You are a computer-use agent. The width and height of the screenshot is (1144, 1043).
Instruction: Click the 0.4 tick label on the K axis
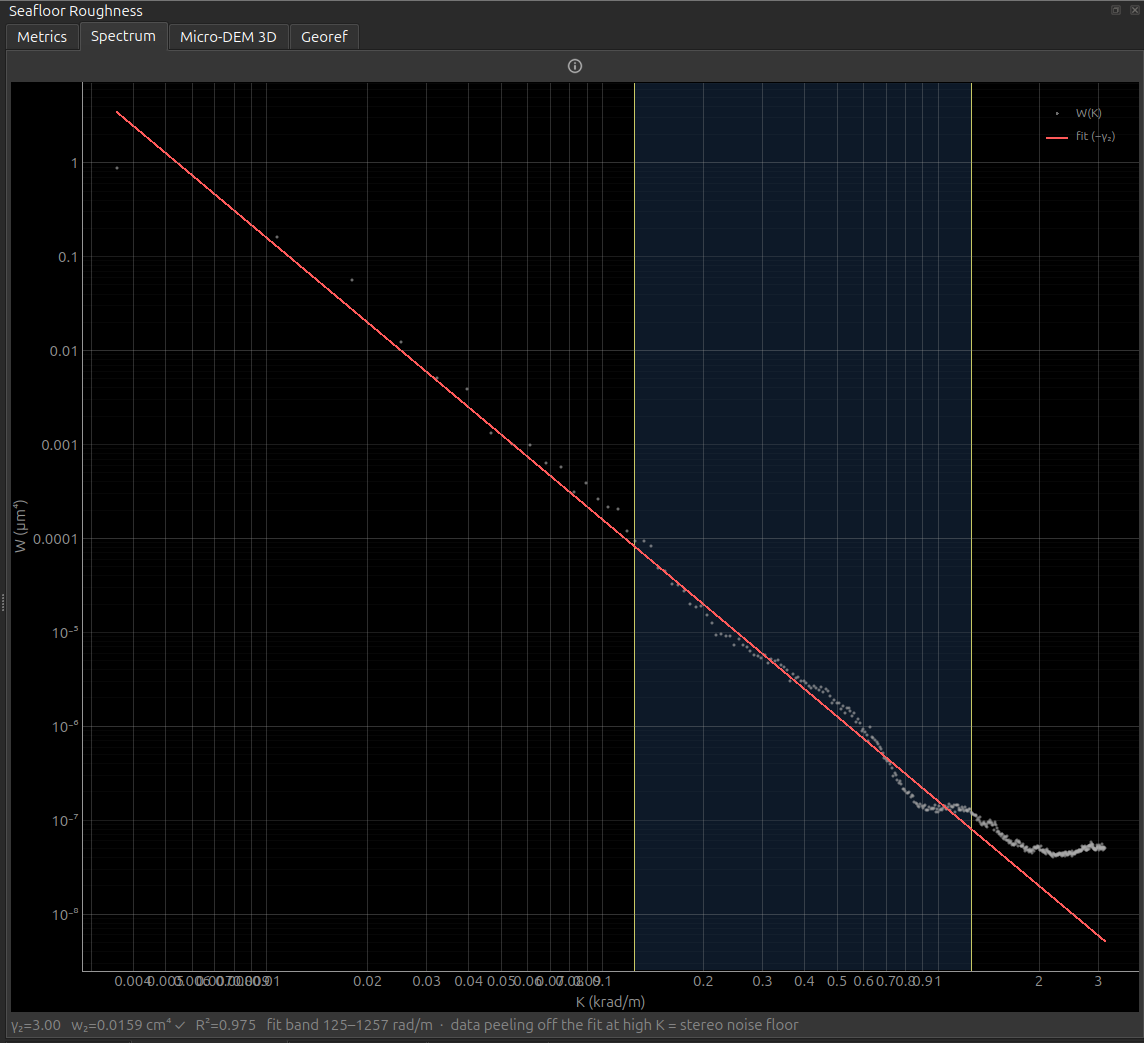click(x=804, y=981)
